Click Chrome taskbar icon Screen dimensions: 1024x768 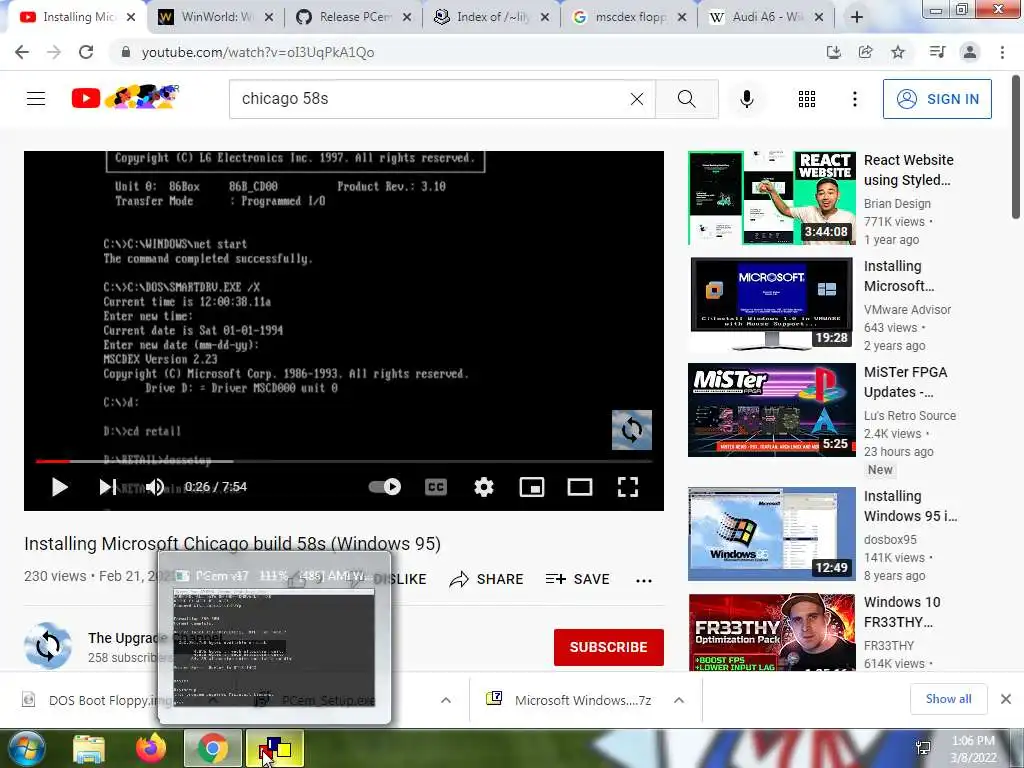point(212,748)
